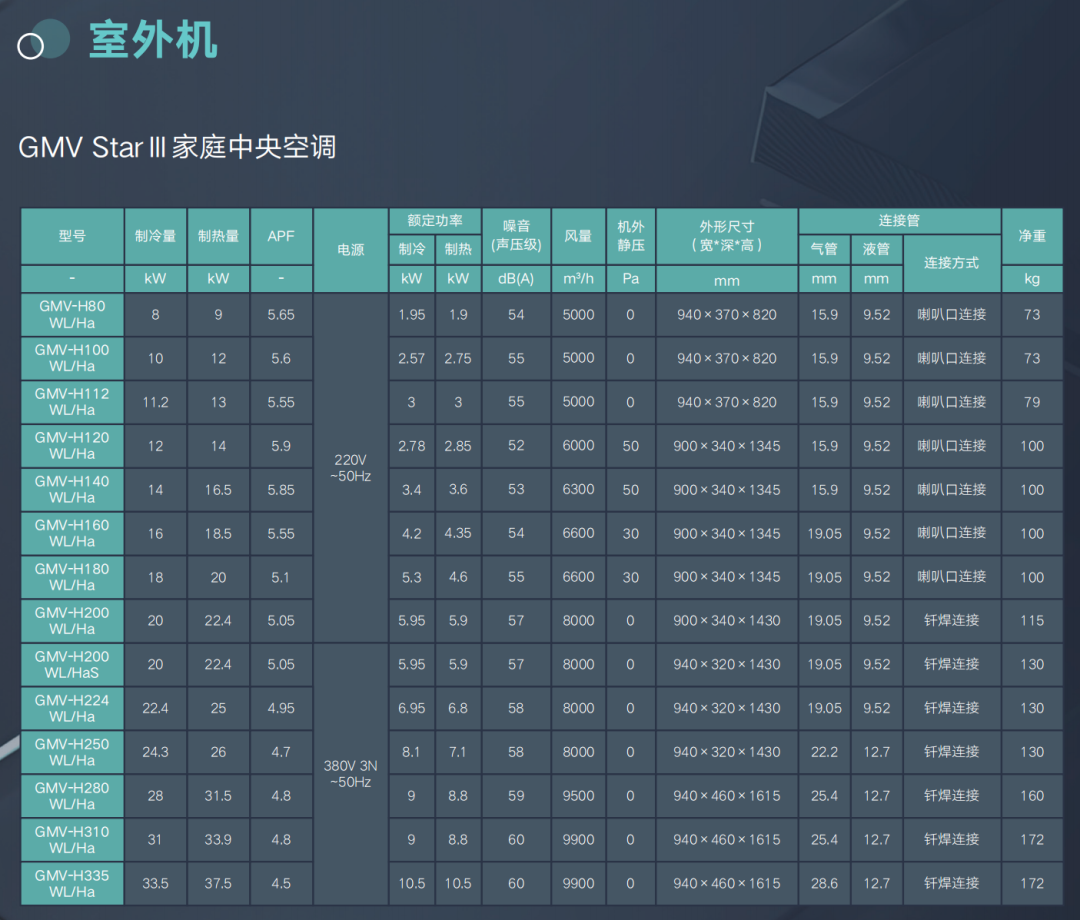
Task: Click 钎焊连接 in GMV-H335 row
Action: [x=952, y=883]
